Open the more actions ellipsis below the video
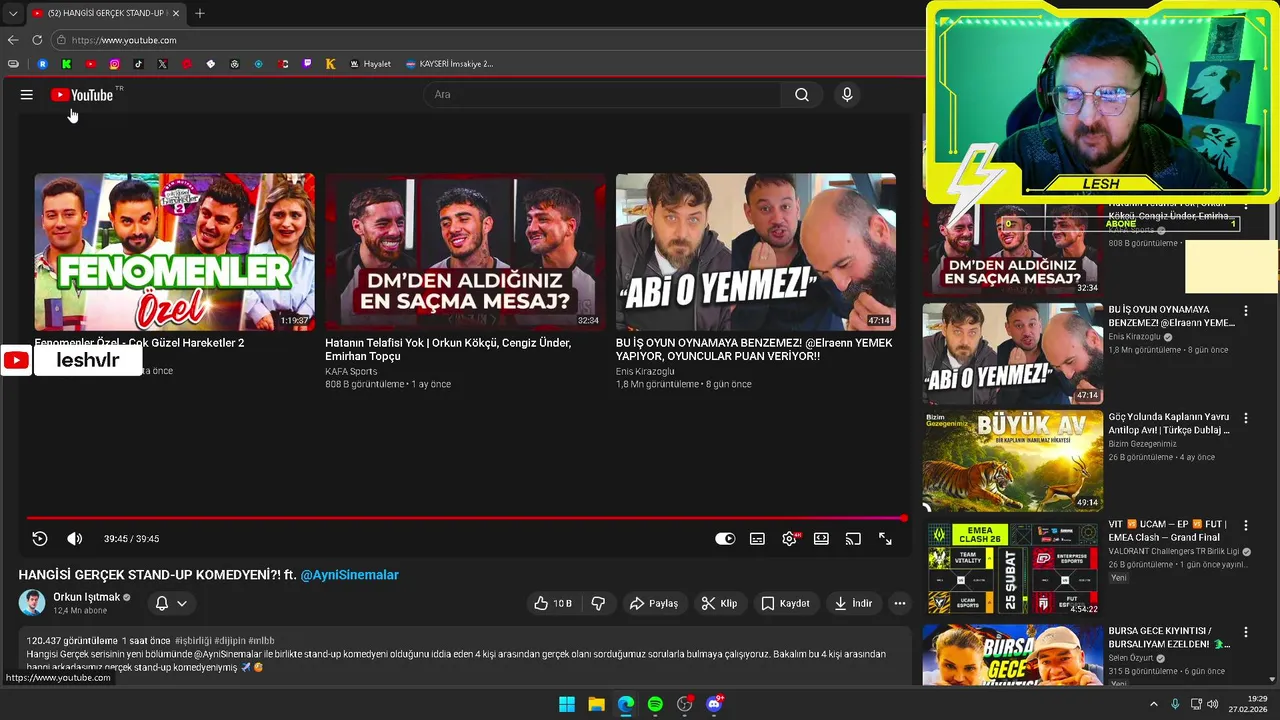 900,603
